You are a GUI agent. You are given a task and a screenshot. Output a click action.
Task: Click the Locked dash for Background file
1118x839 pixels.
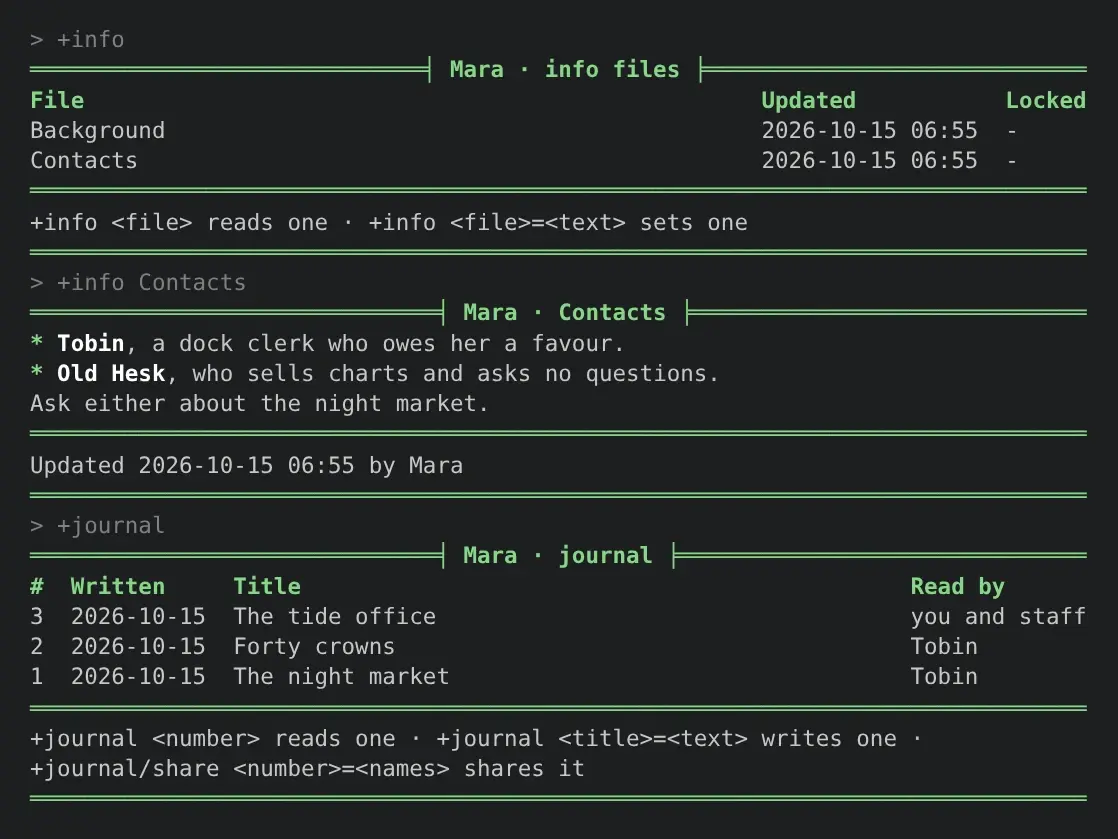tap(1012, 131)
